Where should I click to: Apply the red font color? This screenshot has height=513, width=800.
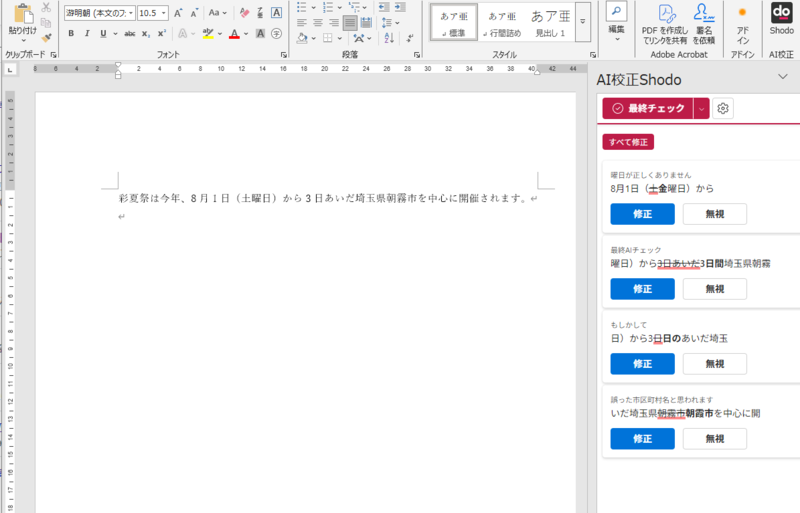[x=234, y=34]
